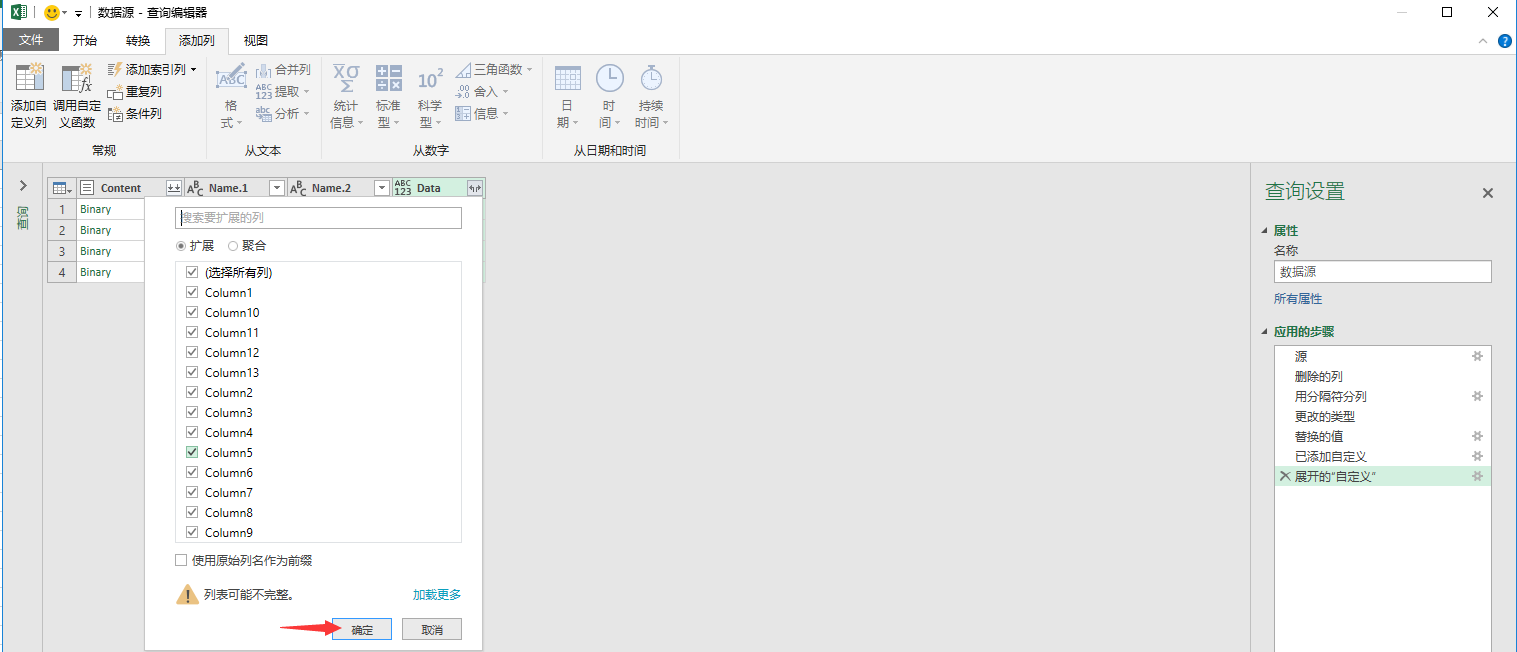Click the 搜索要扩展的列 search field

tap(318, 217)
